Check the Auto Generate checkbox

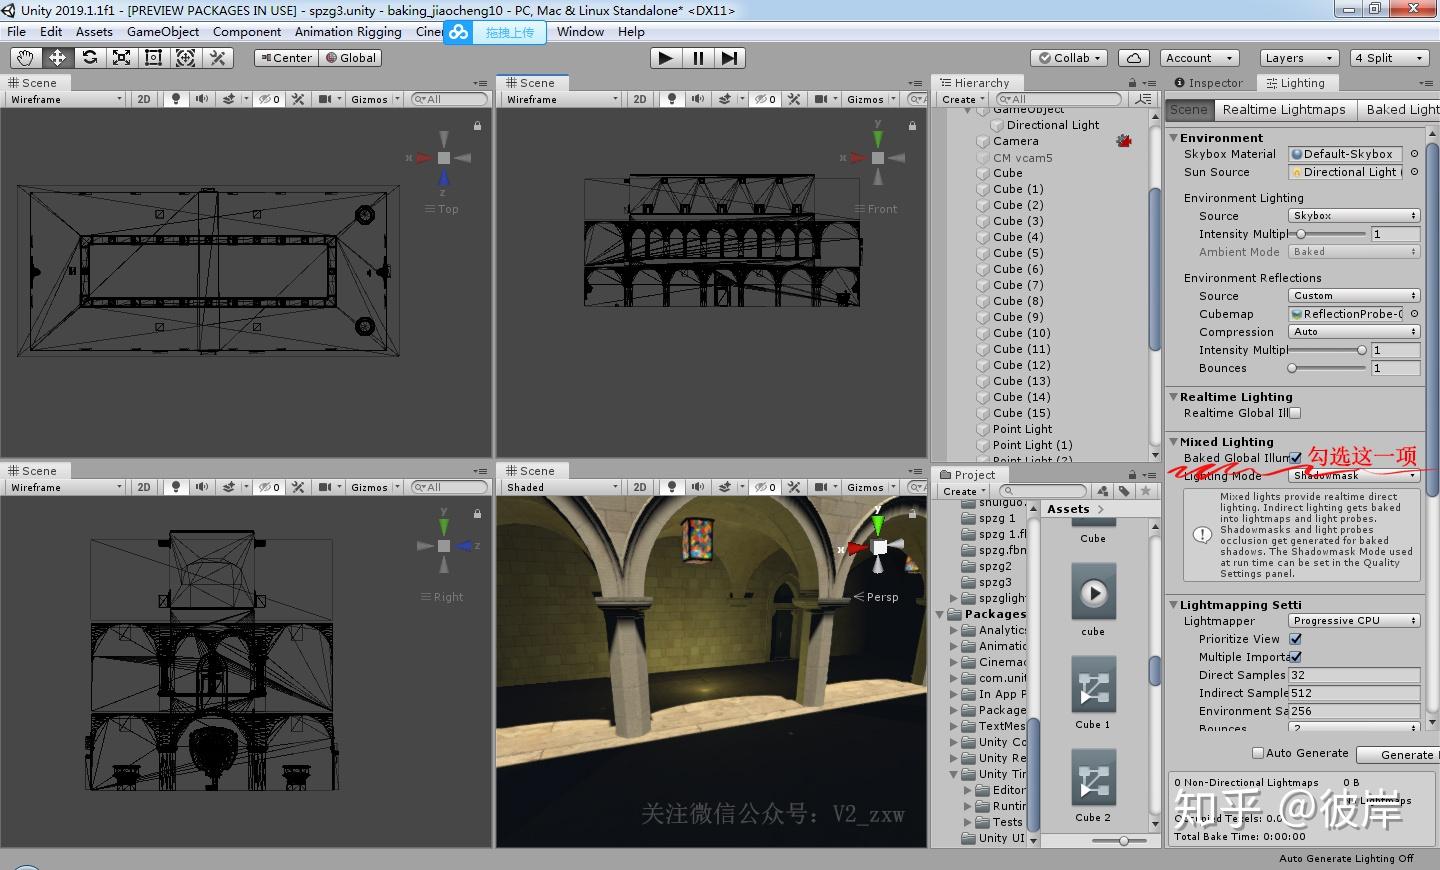(x=1258, y=753)
